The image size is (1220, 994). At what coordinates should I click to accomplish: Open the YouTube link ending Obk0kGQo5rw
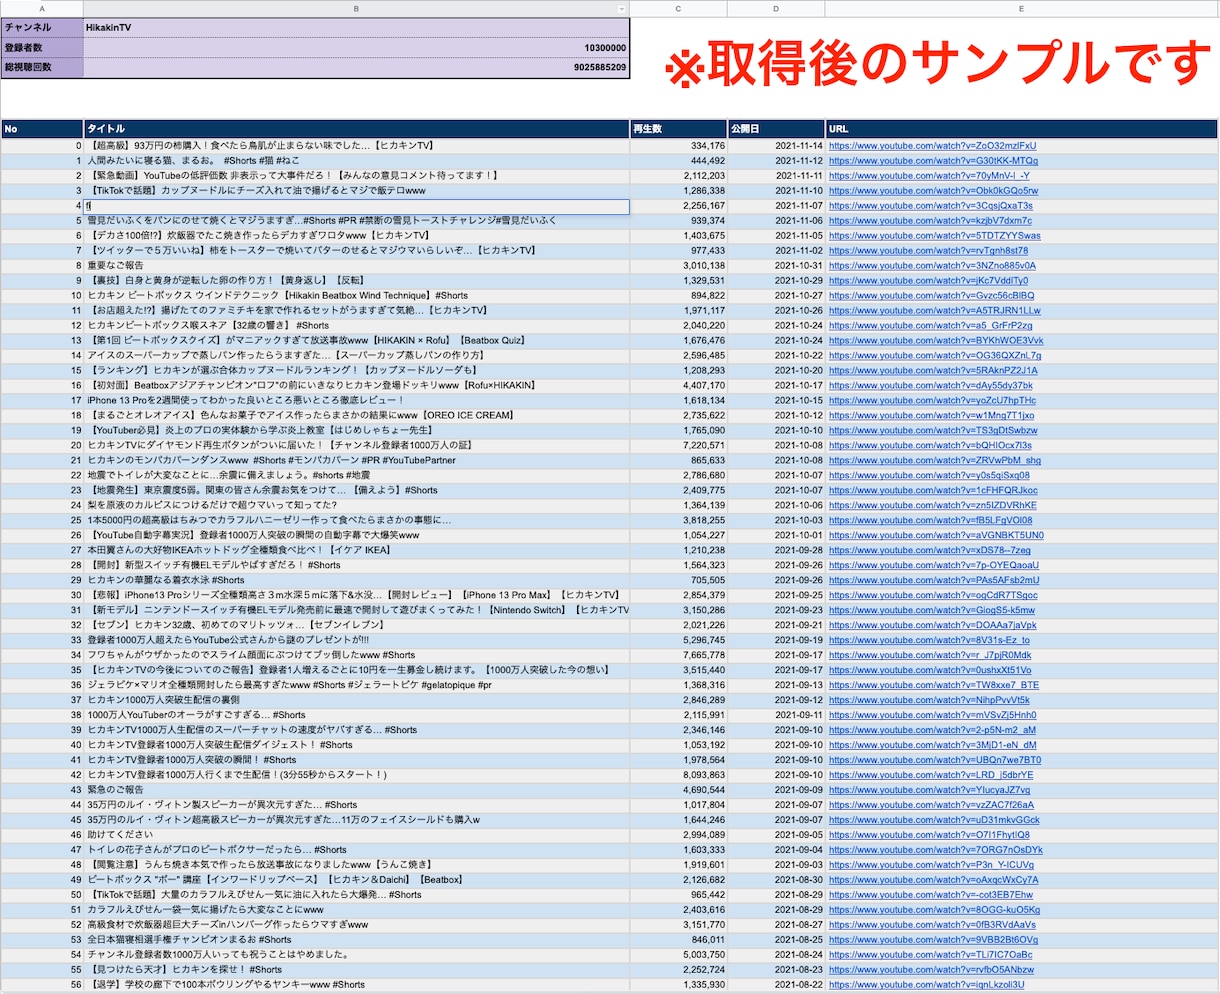click(x=933, y=191)
